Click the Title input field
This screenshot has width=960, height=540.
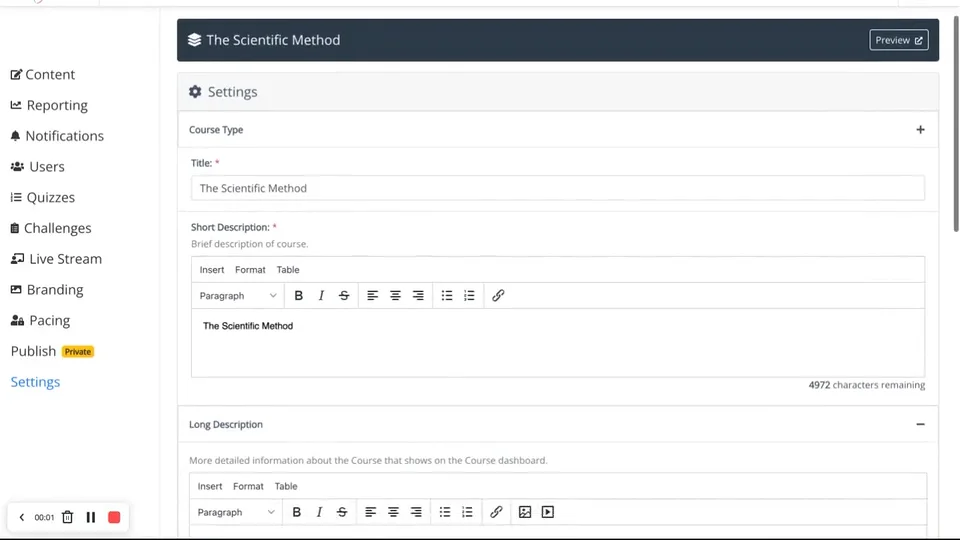[x=558, y=188]
